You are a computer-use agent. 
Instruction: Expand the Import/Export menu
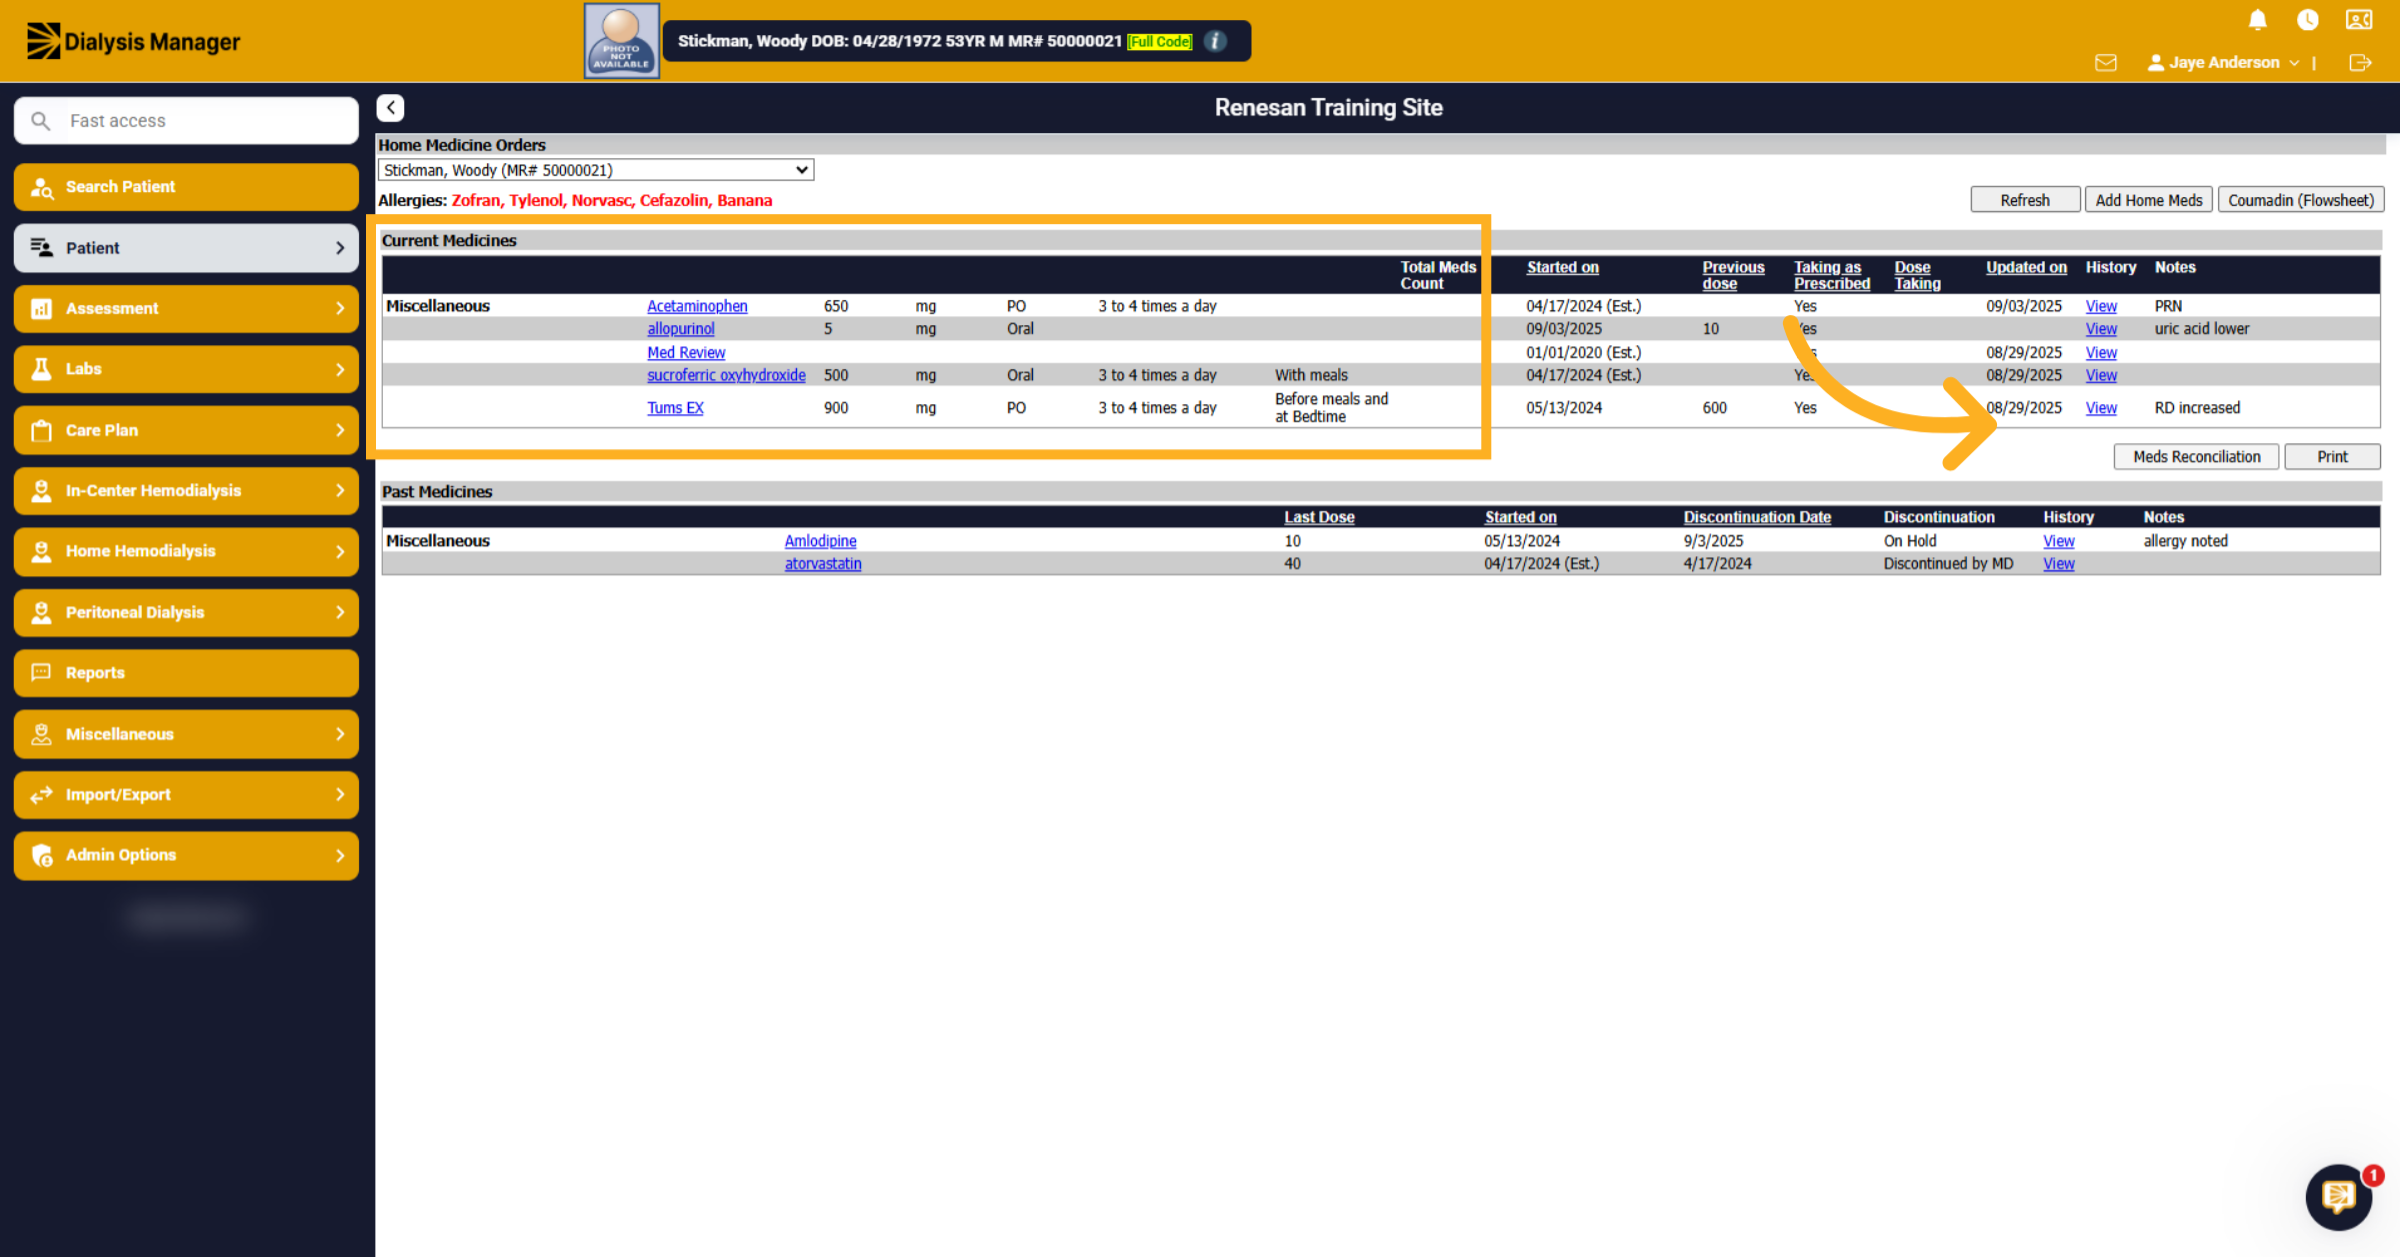187,795
